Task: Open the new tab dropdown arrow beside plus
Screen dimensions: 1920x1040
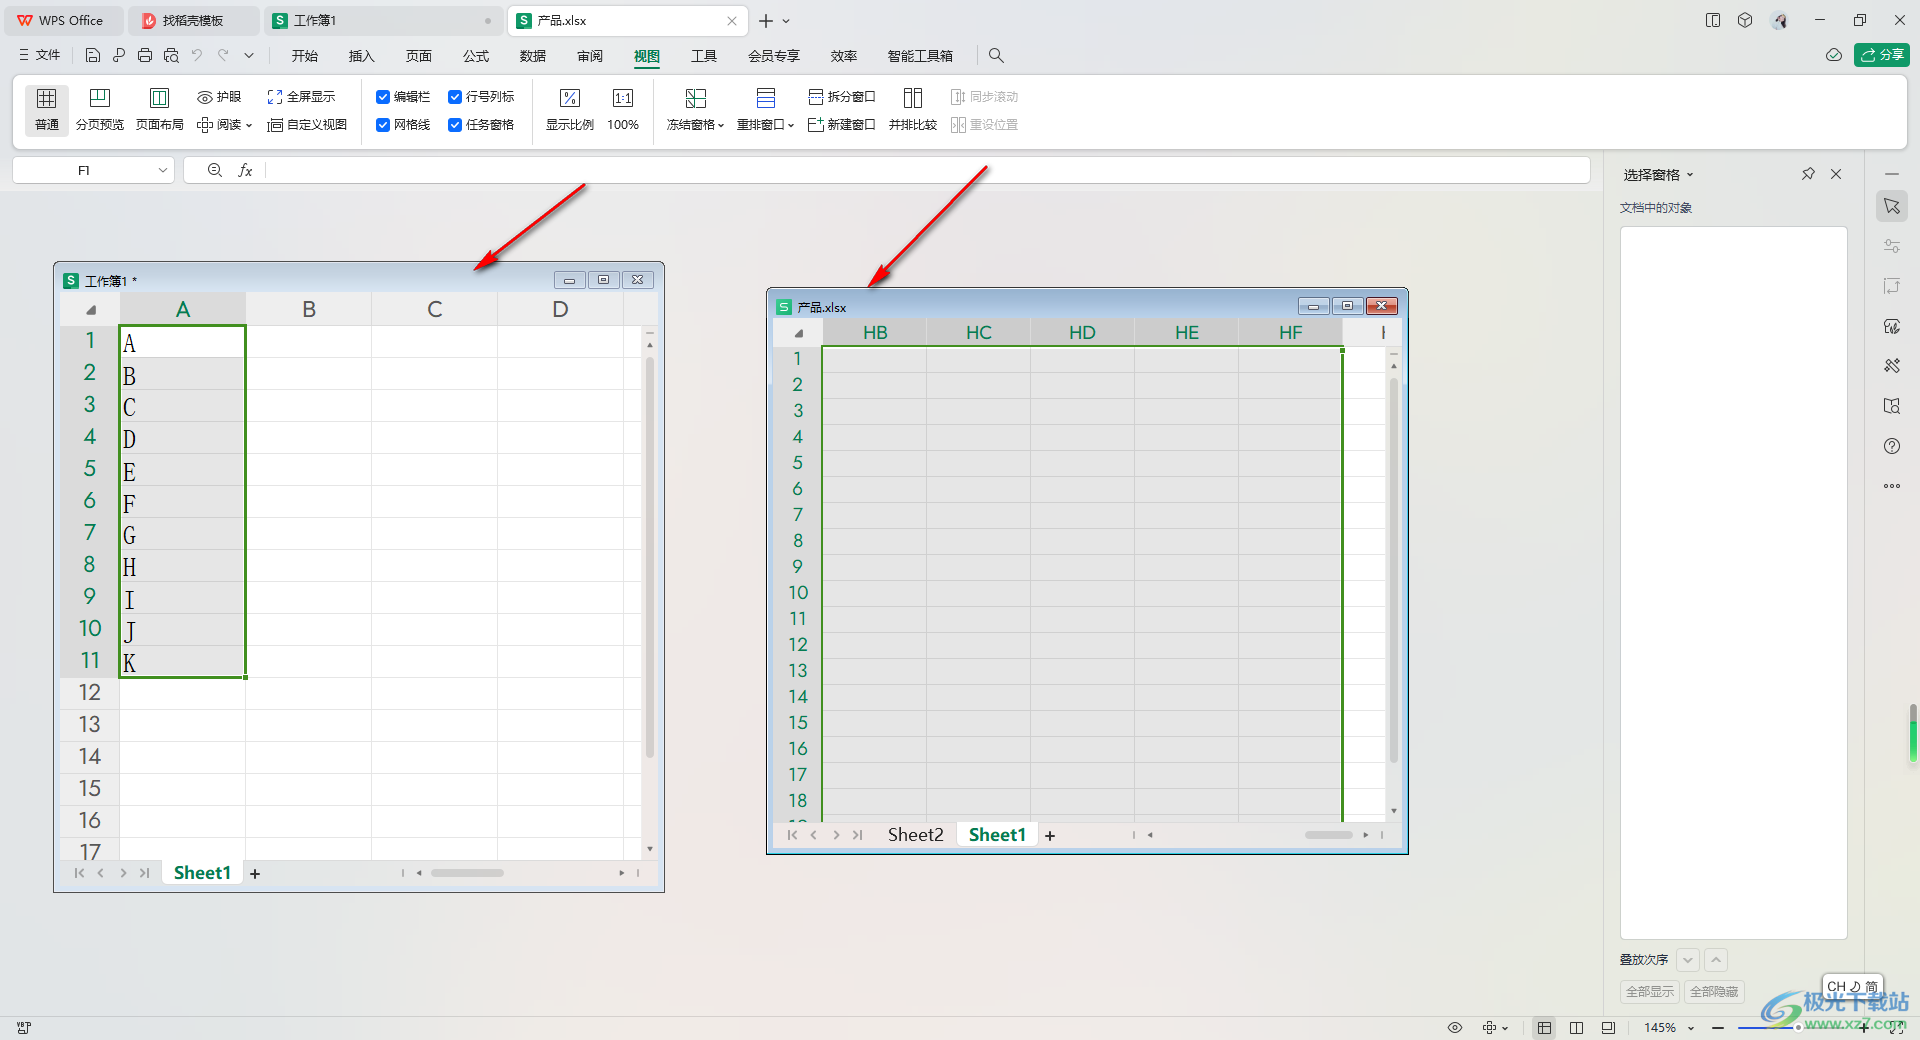Action: coord(786,21)
